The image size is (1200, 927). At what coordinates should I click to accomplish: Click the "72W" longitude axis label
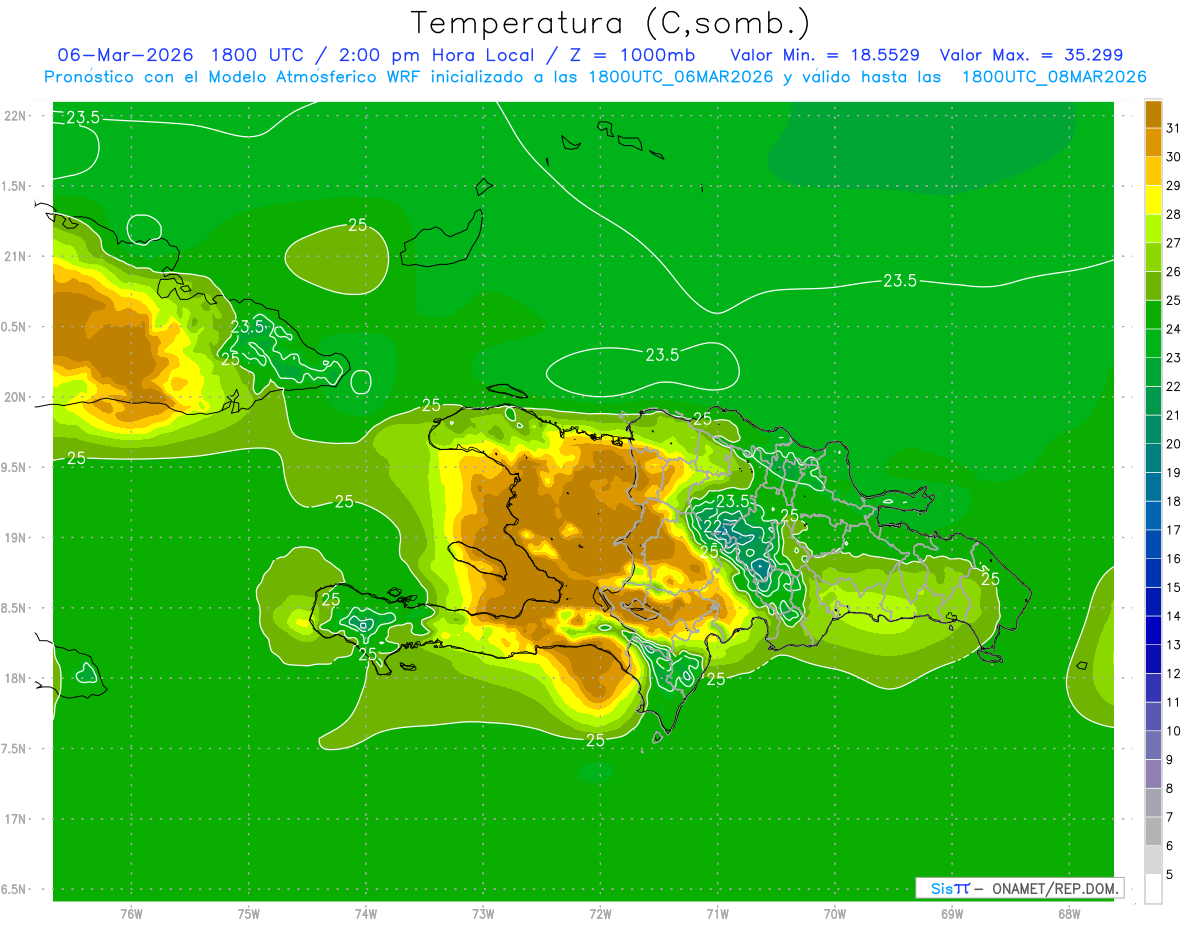(600, 913)
